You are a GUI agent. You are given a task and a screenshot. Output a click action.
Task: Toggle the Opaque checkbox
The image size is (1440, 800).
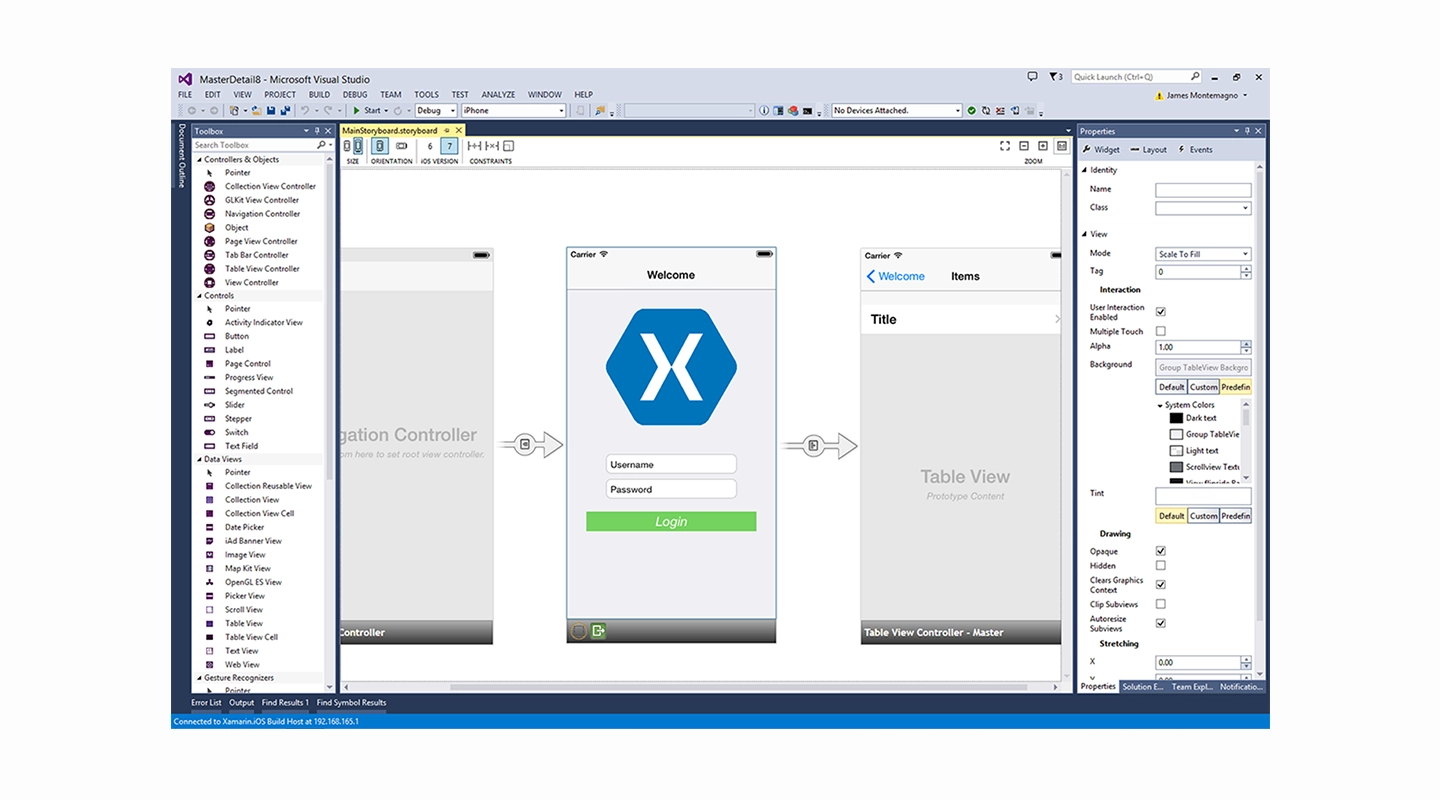point(1161,551)
